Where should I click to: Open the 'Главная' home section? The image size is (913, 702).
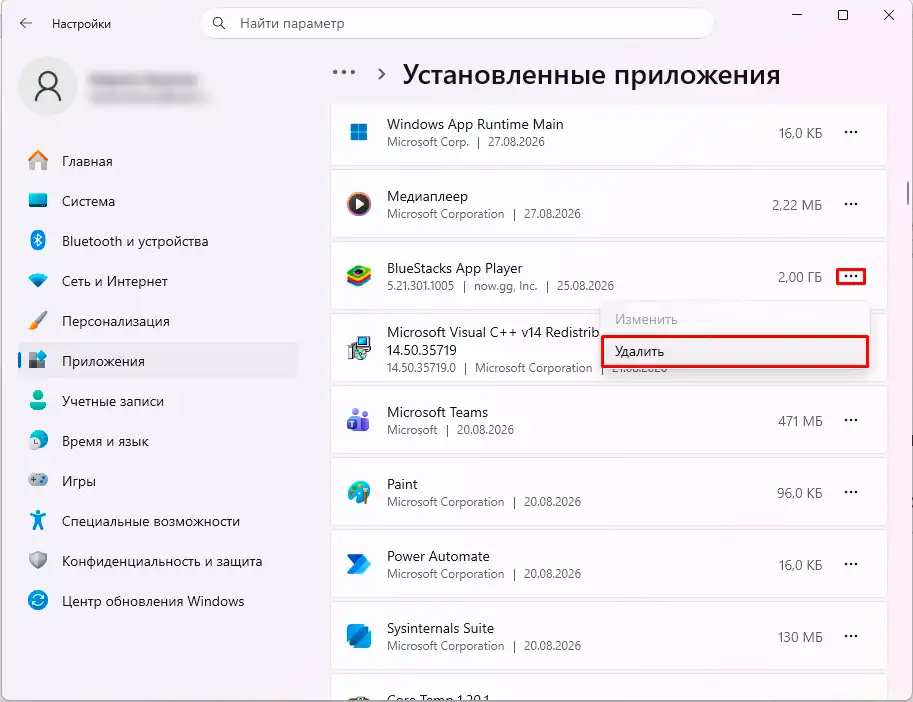157,161
